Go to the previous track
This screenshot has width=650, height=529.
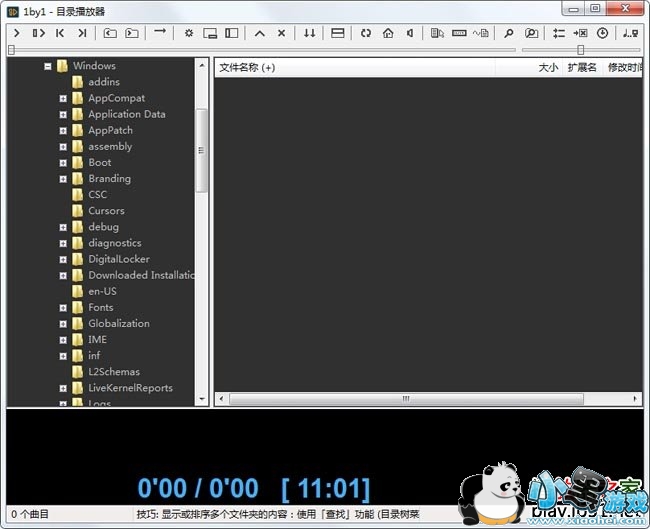60,33
